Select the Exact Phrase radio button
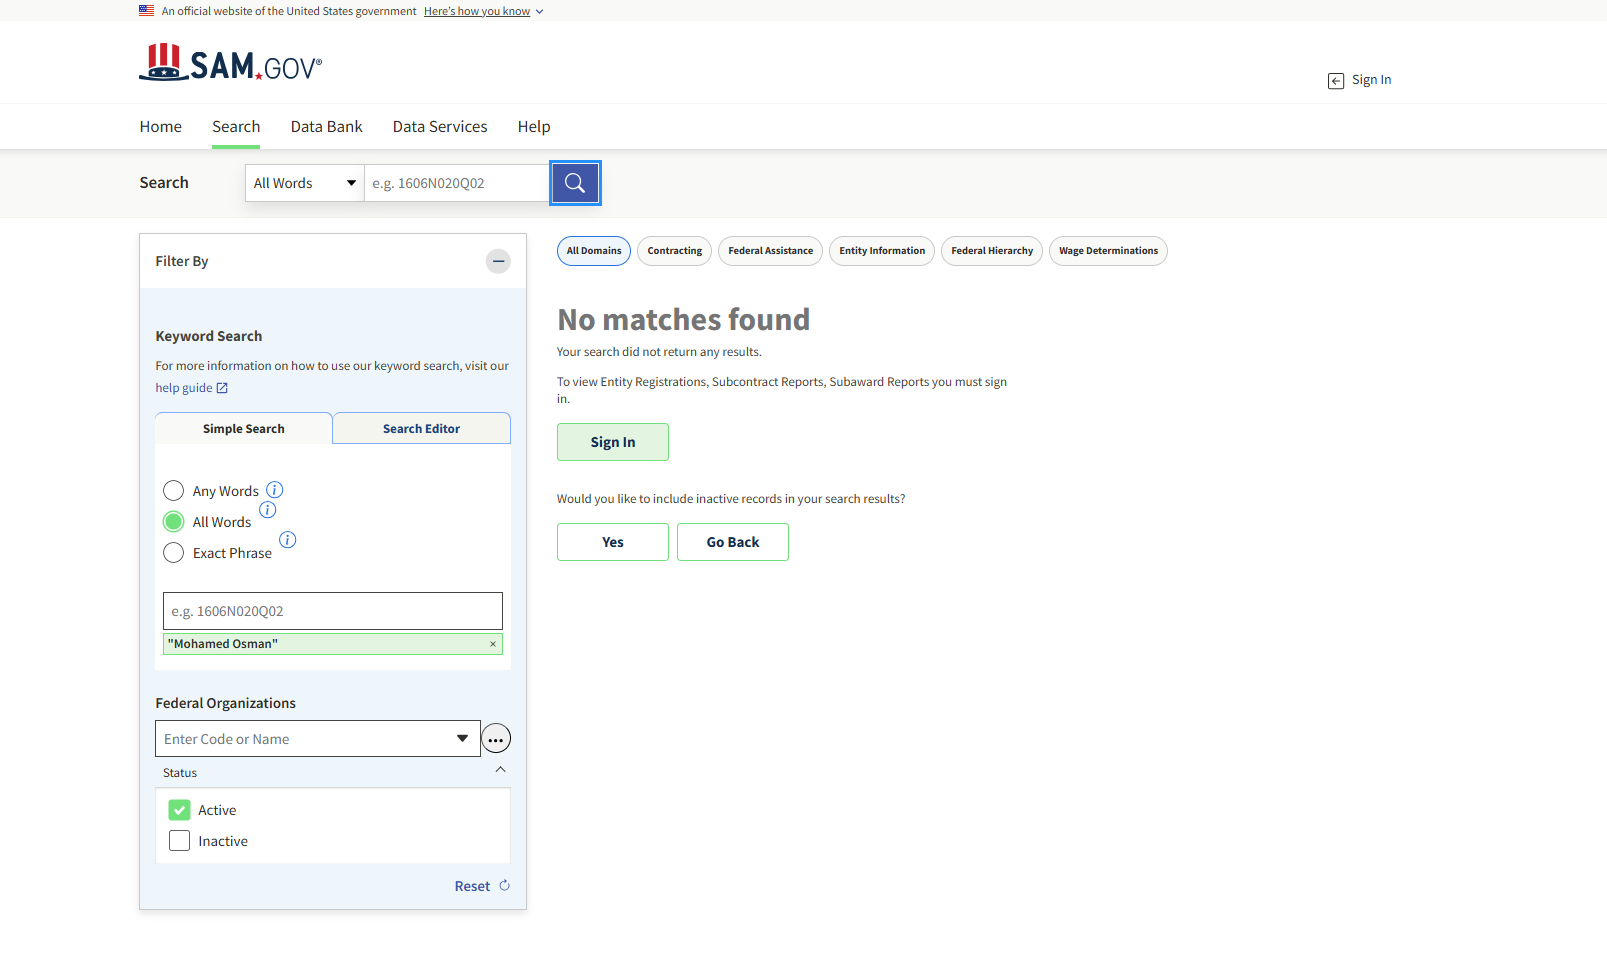Viewport: 1607px width, 965px height. (174, 553)
